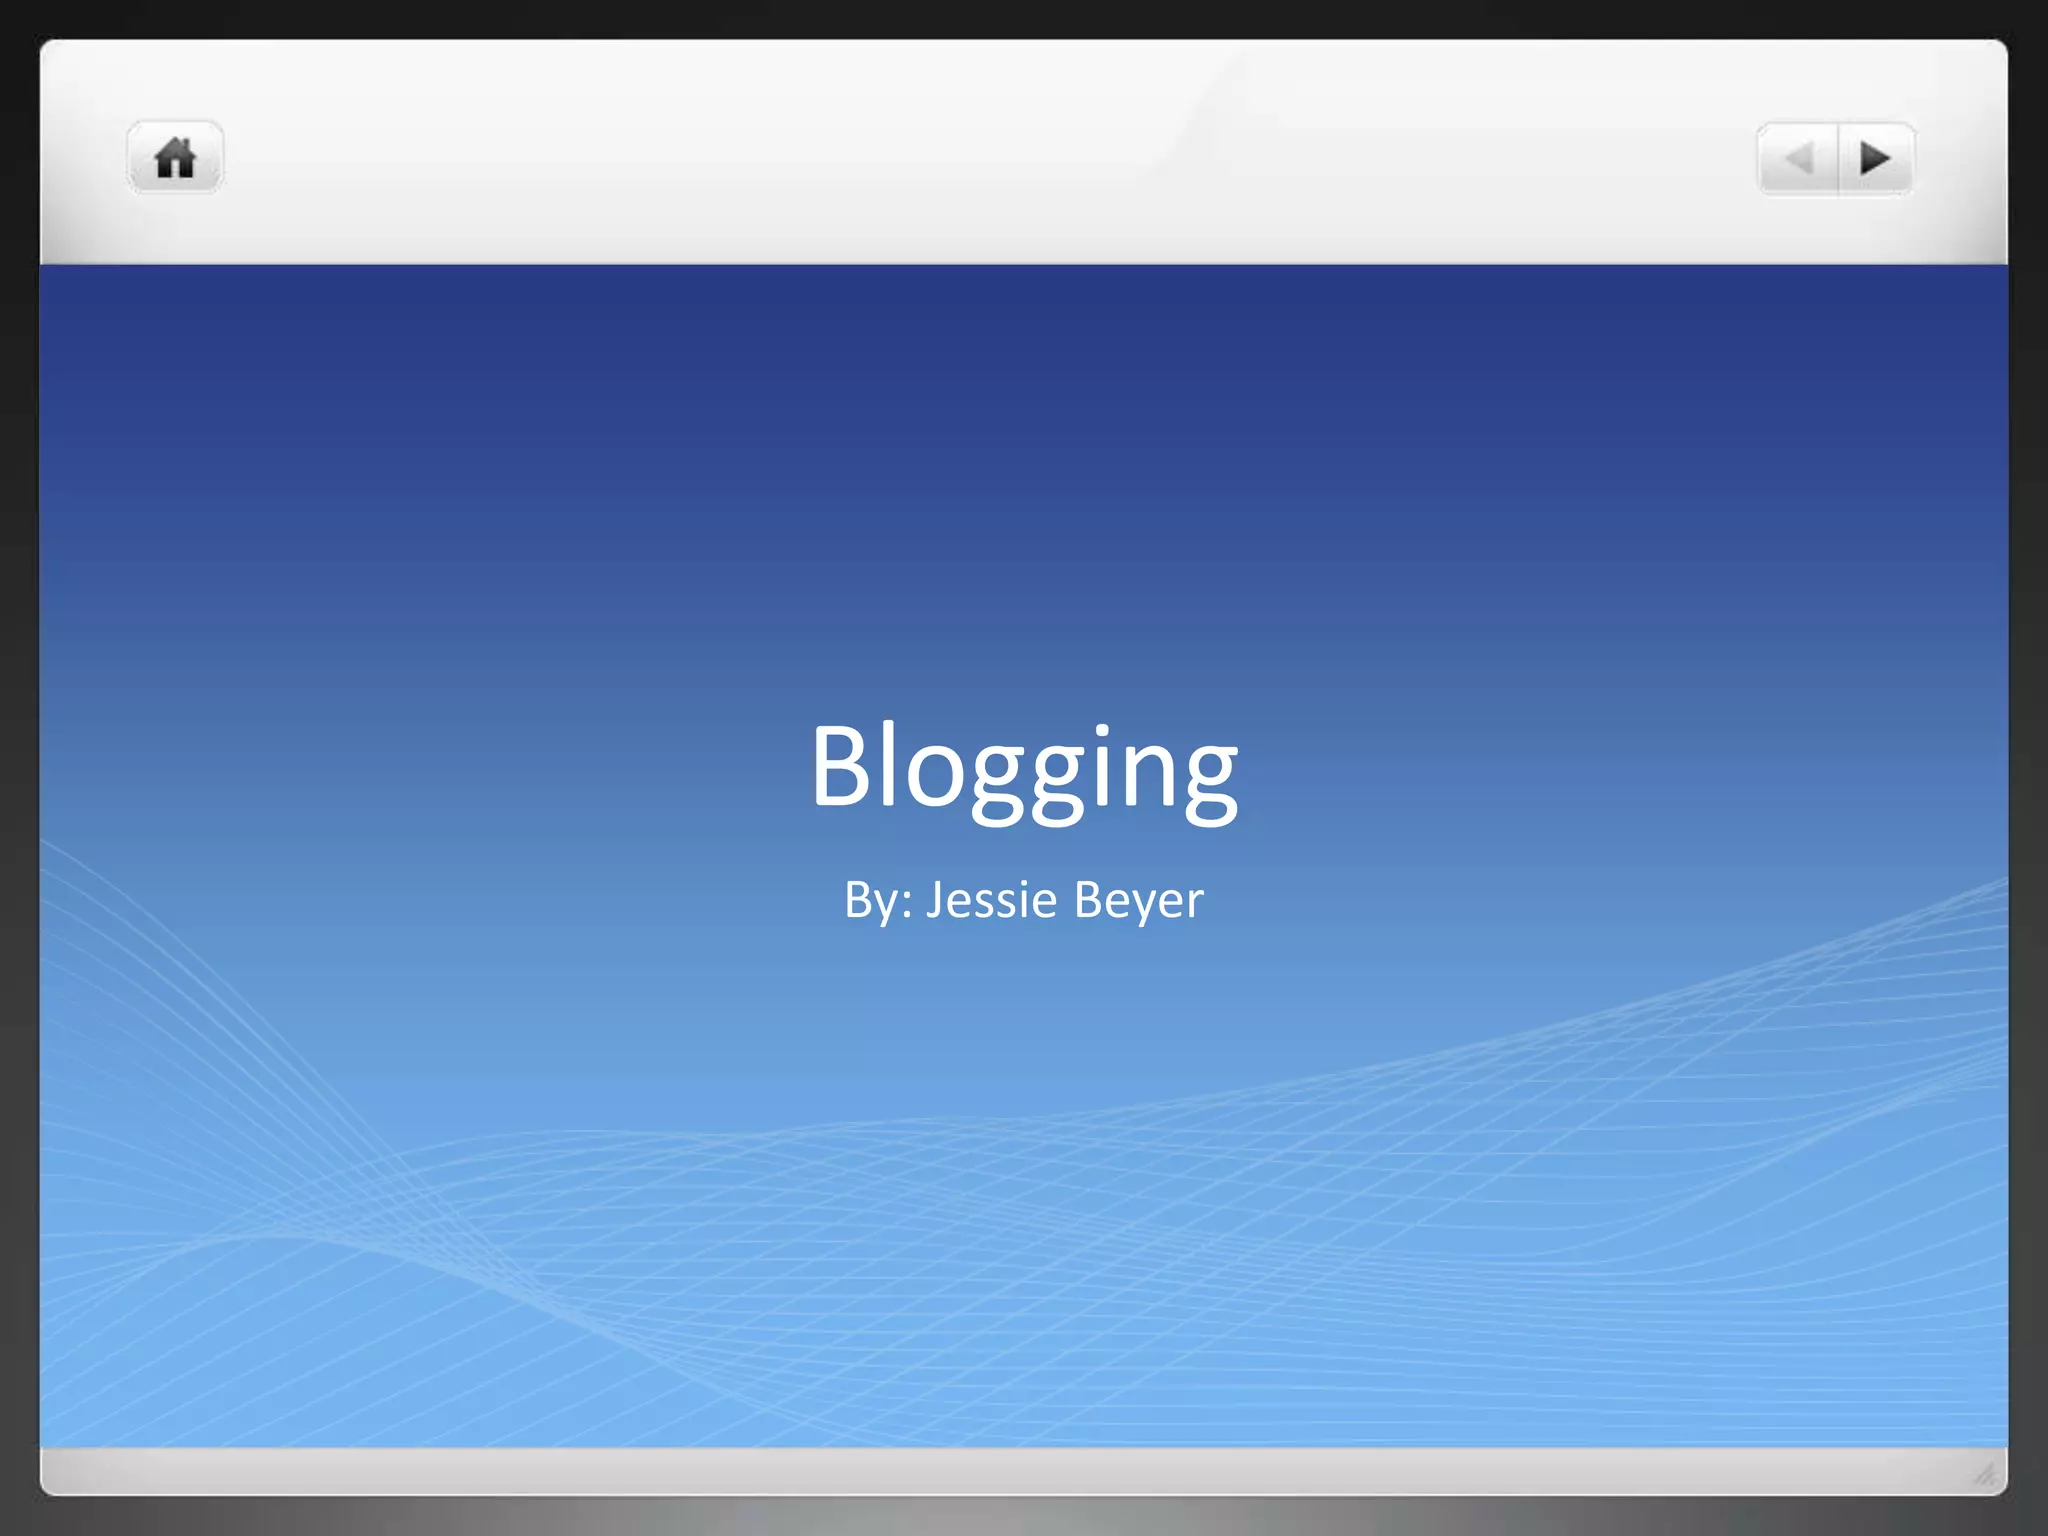Step back using the left-pointing triangle

click(x=1799, y=158)
